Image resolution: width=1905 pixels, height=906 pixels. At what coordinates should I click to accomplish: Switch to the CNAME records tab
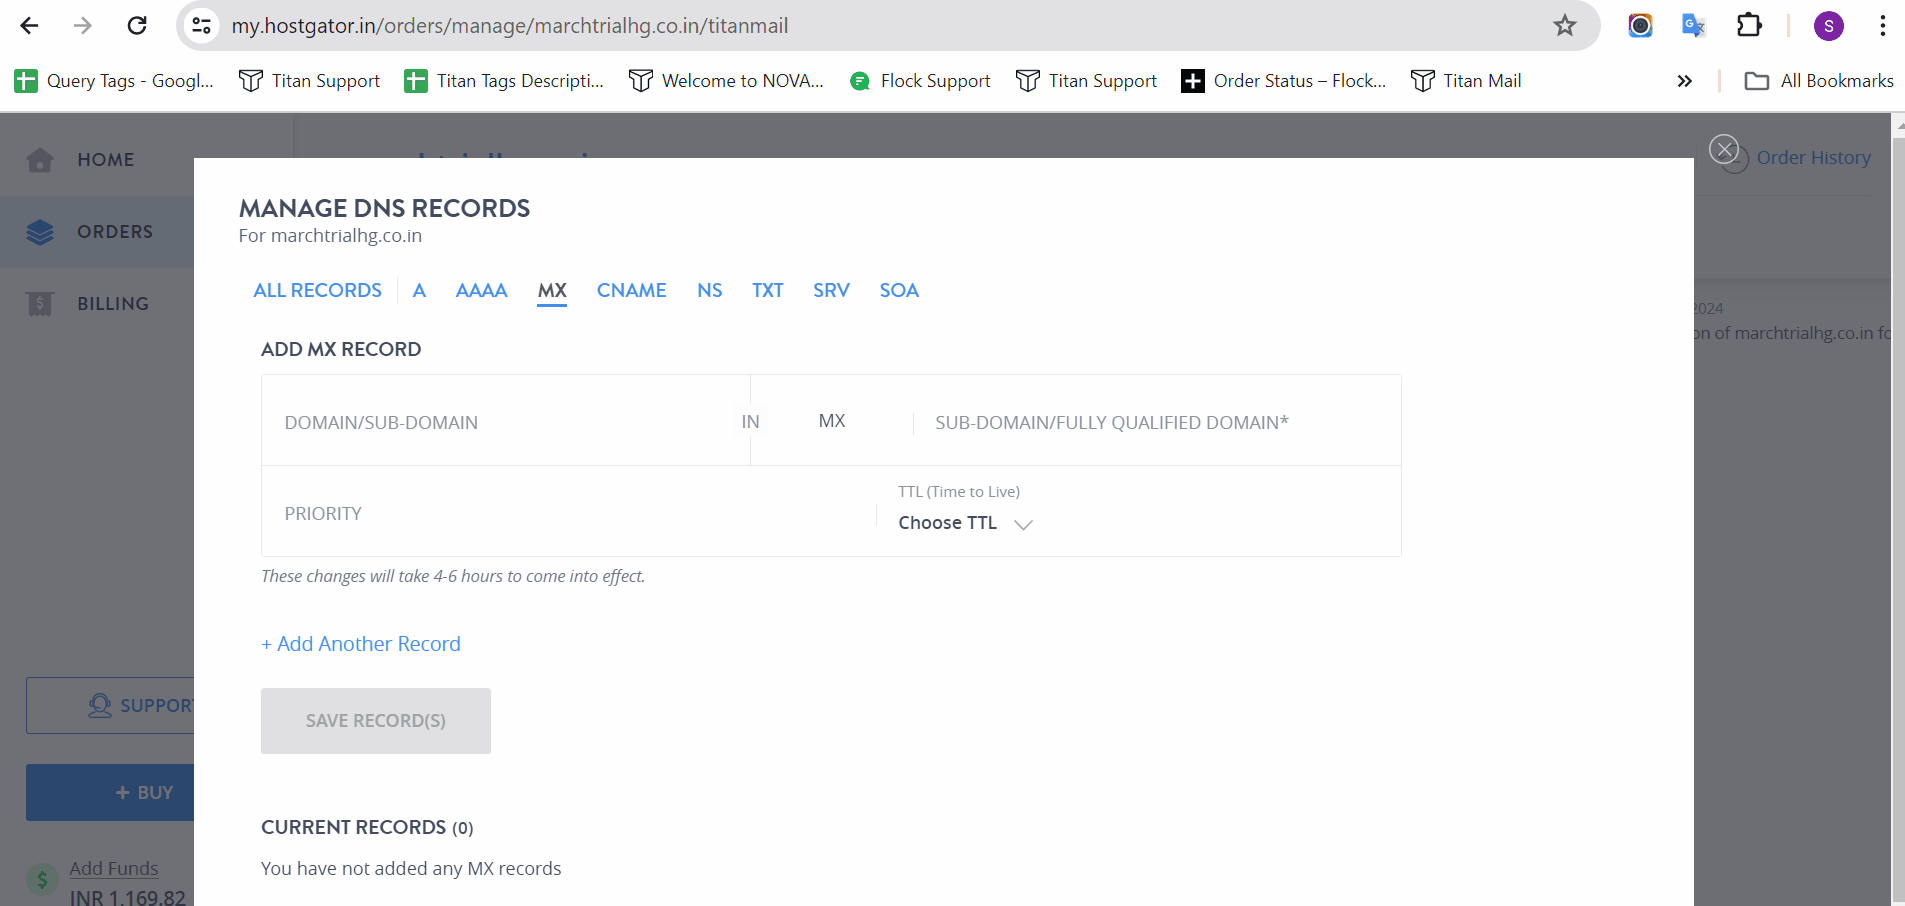click(x=631, y=290)
